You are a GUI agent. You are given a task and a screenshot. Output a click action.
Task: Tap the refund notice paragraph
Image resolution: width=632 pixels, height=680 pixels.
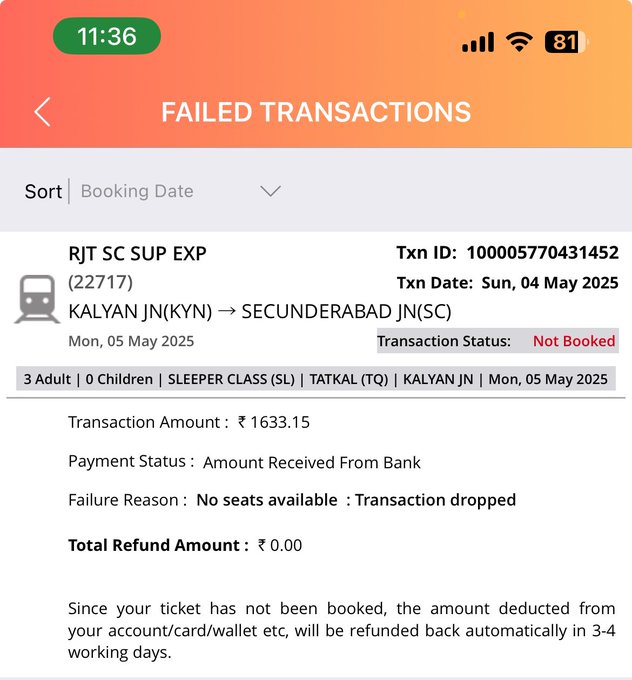click(341, 631)
